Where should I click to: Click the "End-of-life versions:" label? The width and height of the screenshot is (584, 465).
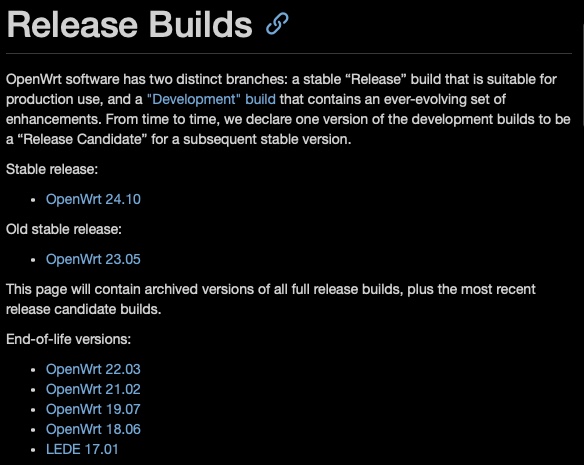point(69,339)
